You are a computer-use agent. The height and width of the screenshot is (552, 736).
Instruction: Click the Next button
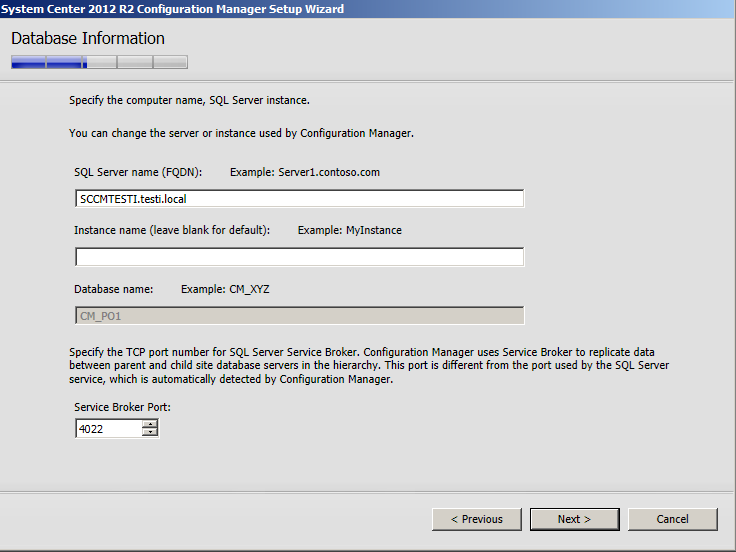(x=575, y=519)
